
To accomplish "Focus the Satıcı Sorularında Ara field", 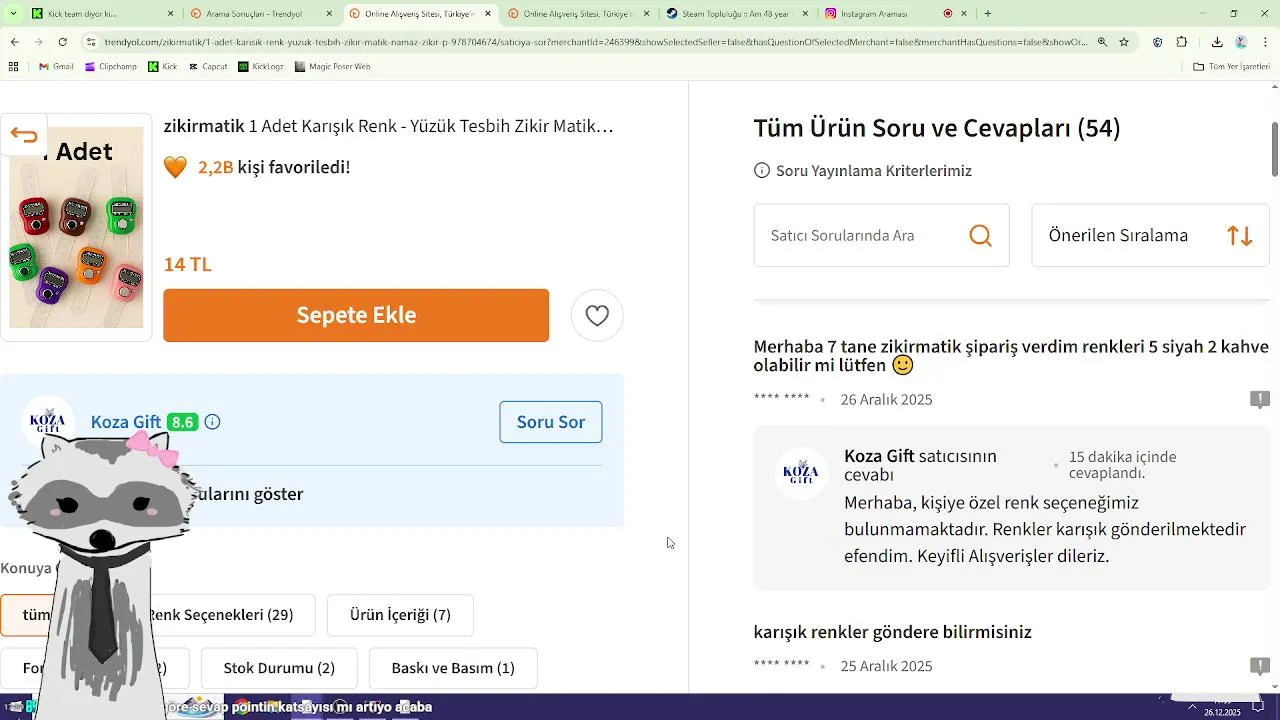I will click(x=860, y=236).
